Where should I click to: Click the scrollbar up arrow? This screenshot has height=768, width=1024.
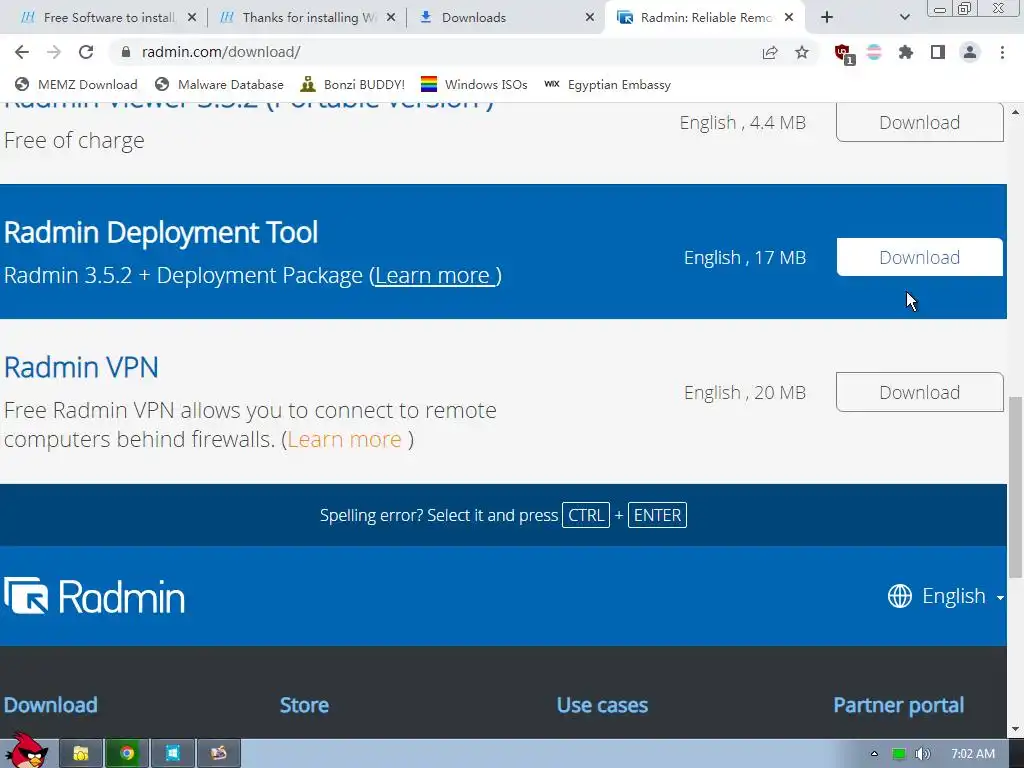pos(1016,112)
